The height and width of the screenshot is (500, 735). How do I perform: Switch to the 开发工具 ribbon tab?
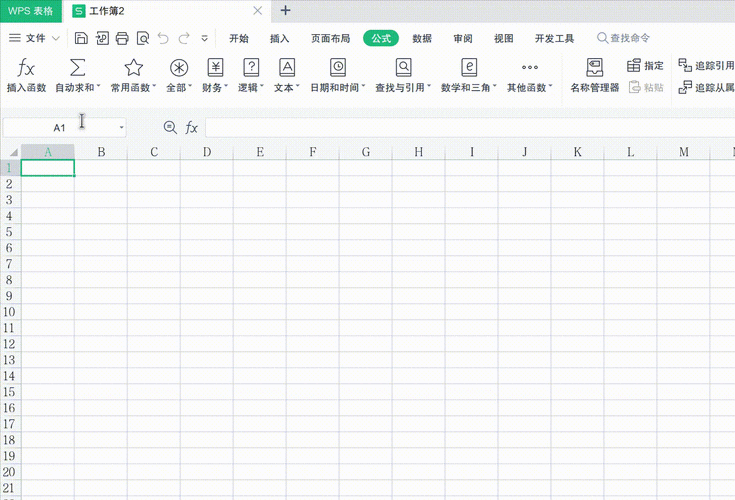(555, 38)
